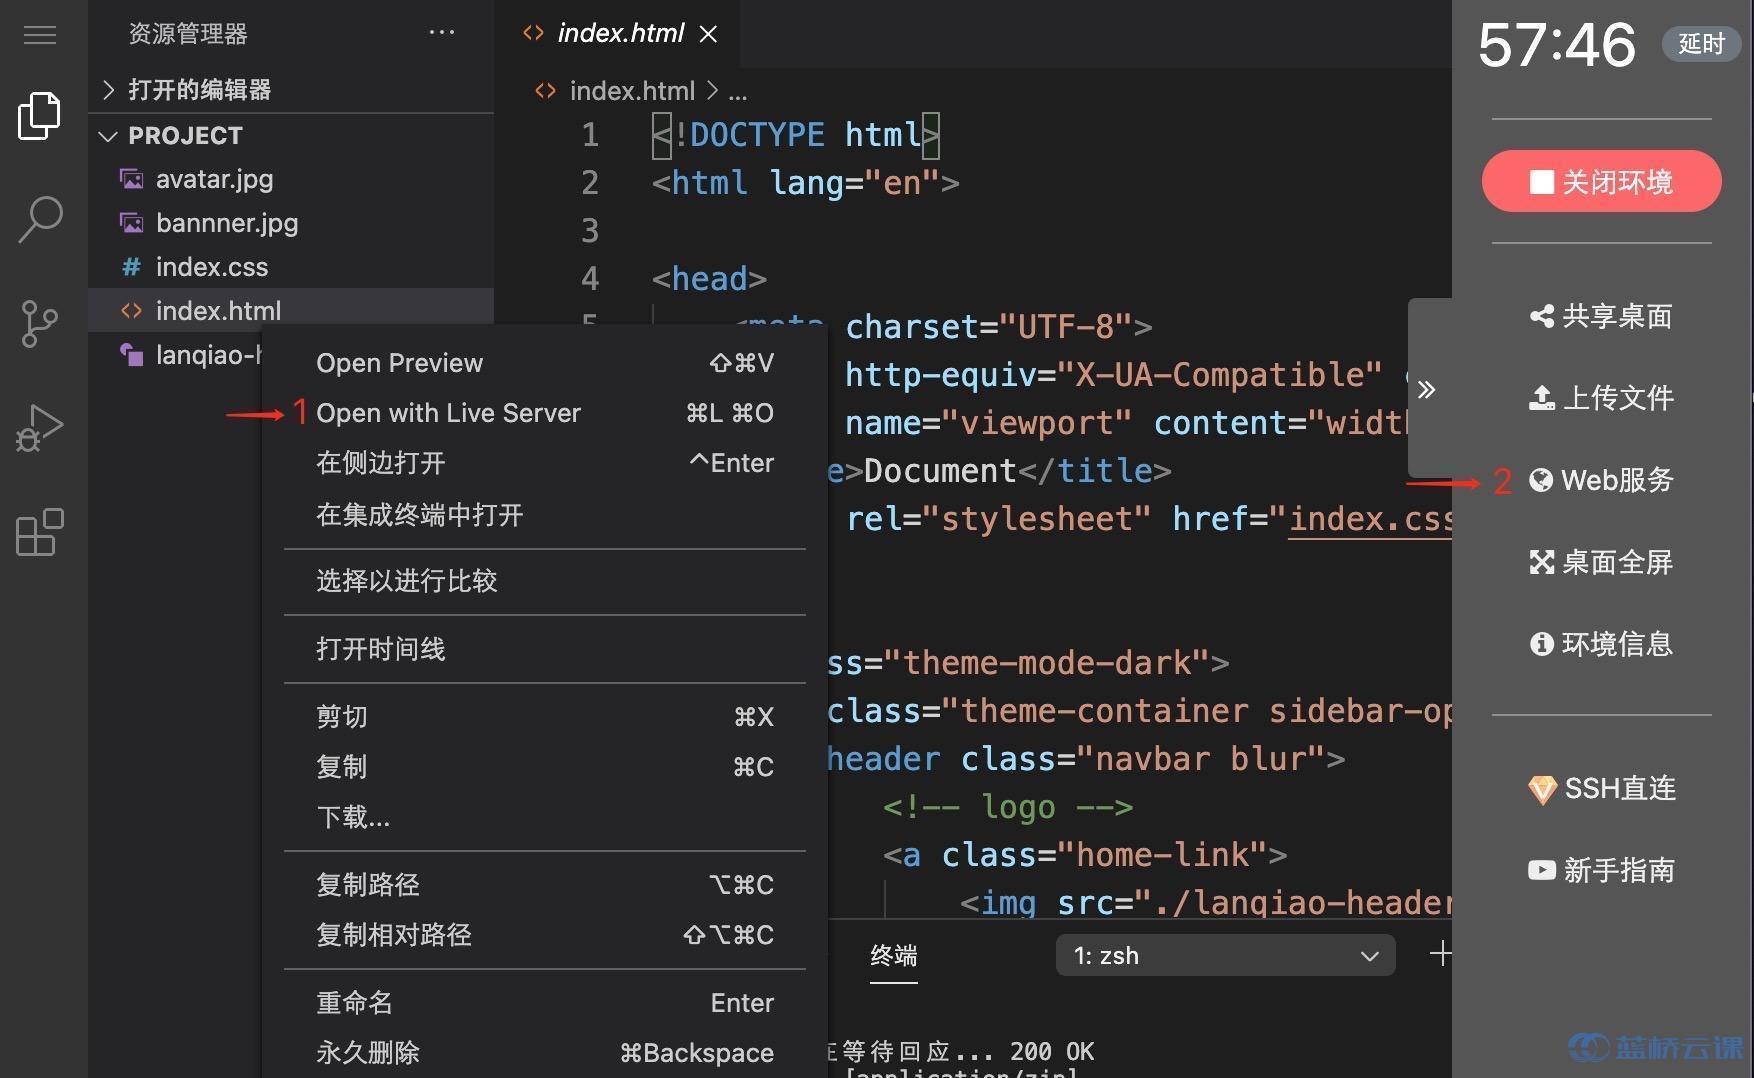Open the Explorer files icon in activity bar
The width and height of the screenshot is (1754, 1078).
point(40,116)
